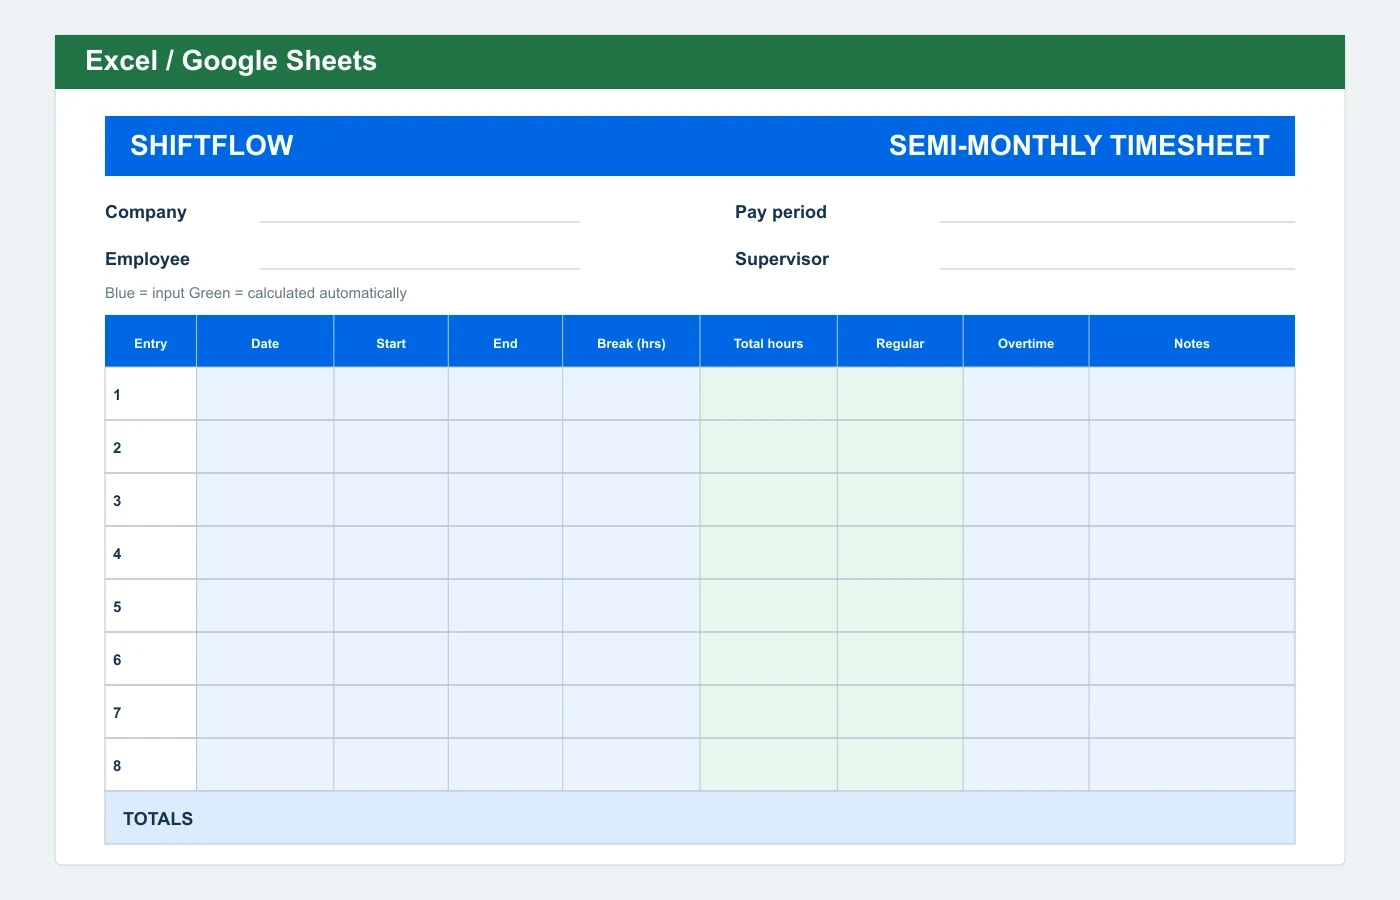Click the Date cell in entry 5
Viewport: 1400px width, 900px height.
click(x=265, y=606)
